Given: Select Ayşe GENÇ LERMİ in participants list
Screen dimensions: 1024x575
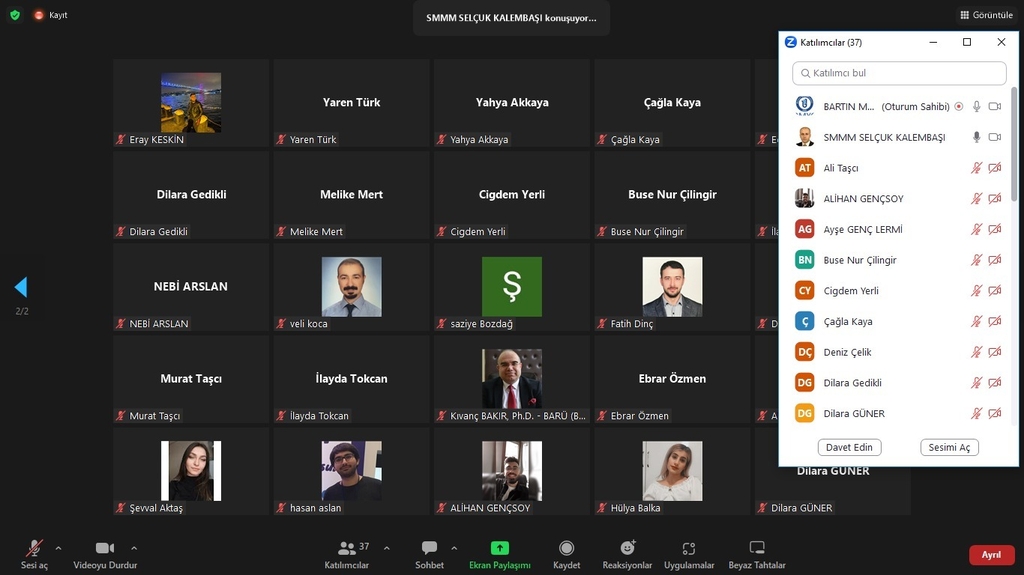Looking at the screenshot, I should point(899,229).
